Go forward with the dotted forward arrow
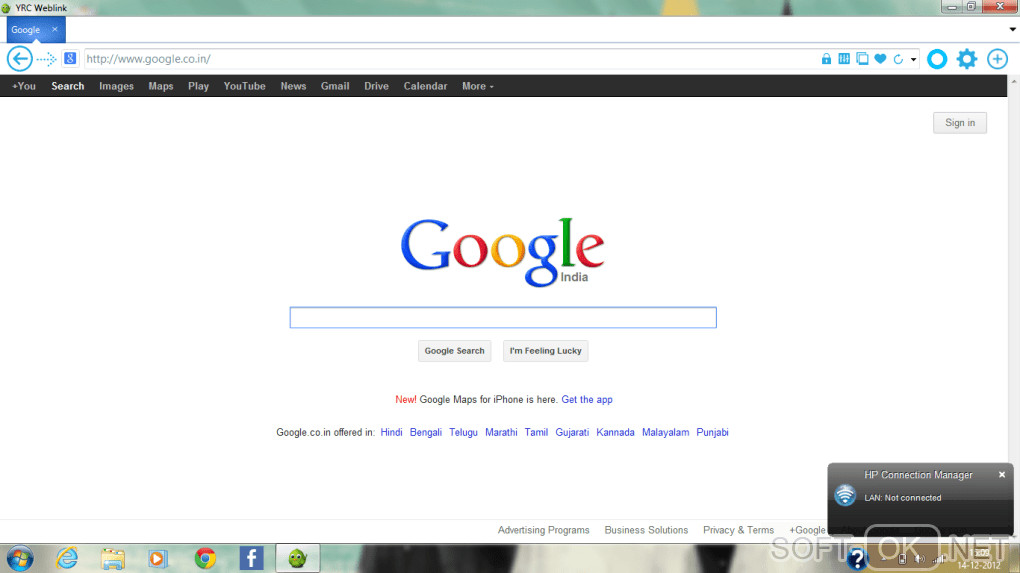The height and width of the screenshot is (573, 1020). [x=47, y=59]
